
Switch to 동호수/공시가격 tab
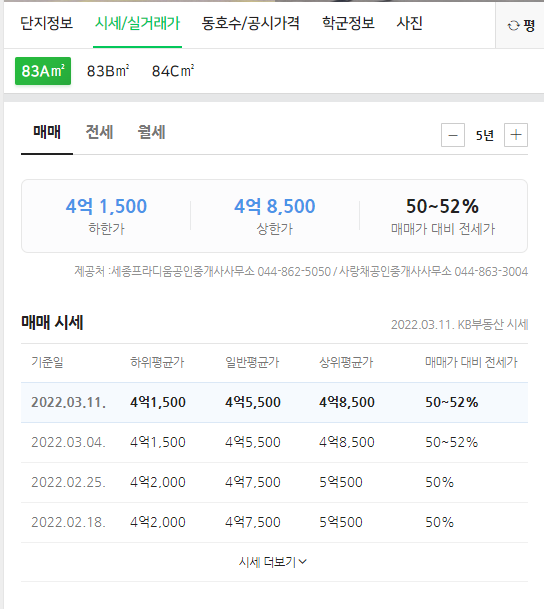coord(250,23)
